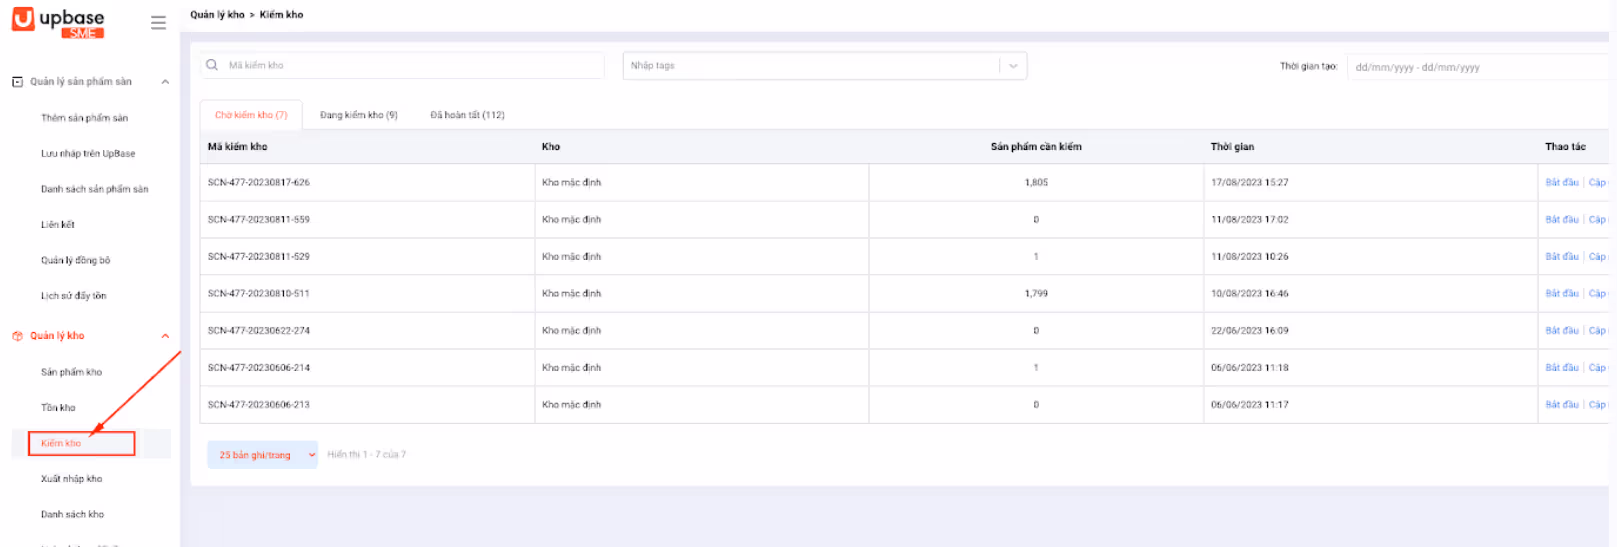
Task: Click the Mã kiểm kho column header
Action: point(238,147)
